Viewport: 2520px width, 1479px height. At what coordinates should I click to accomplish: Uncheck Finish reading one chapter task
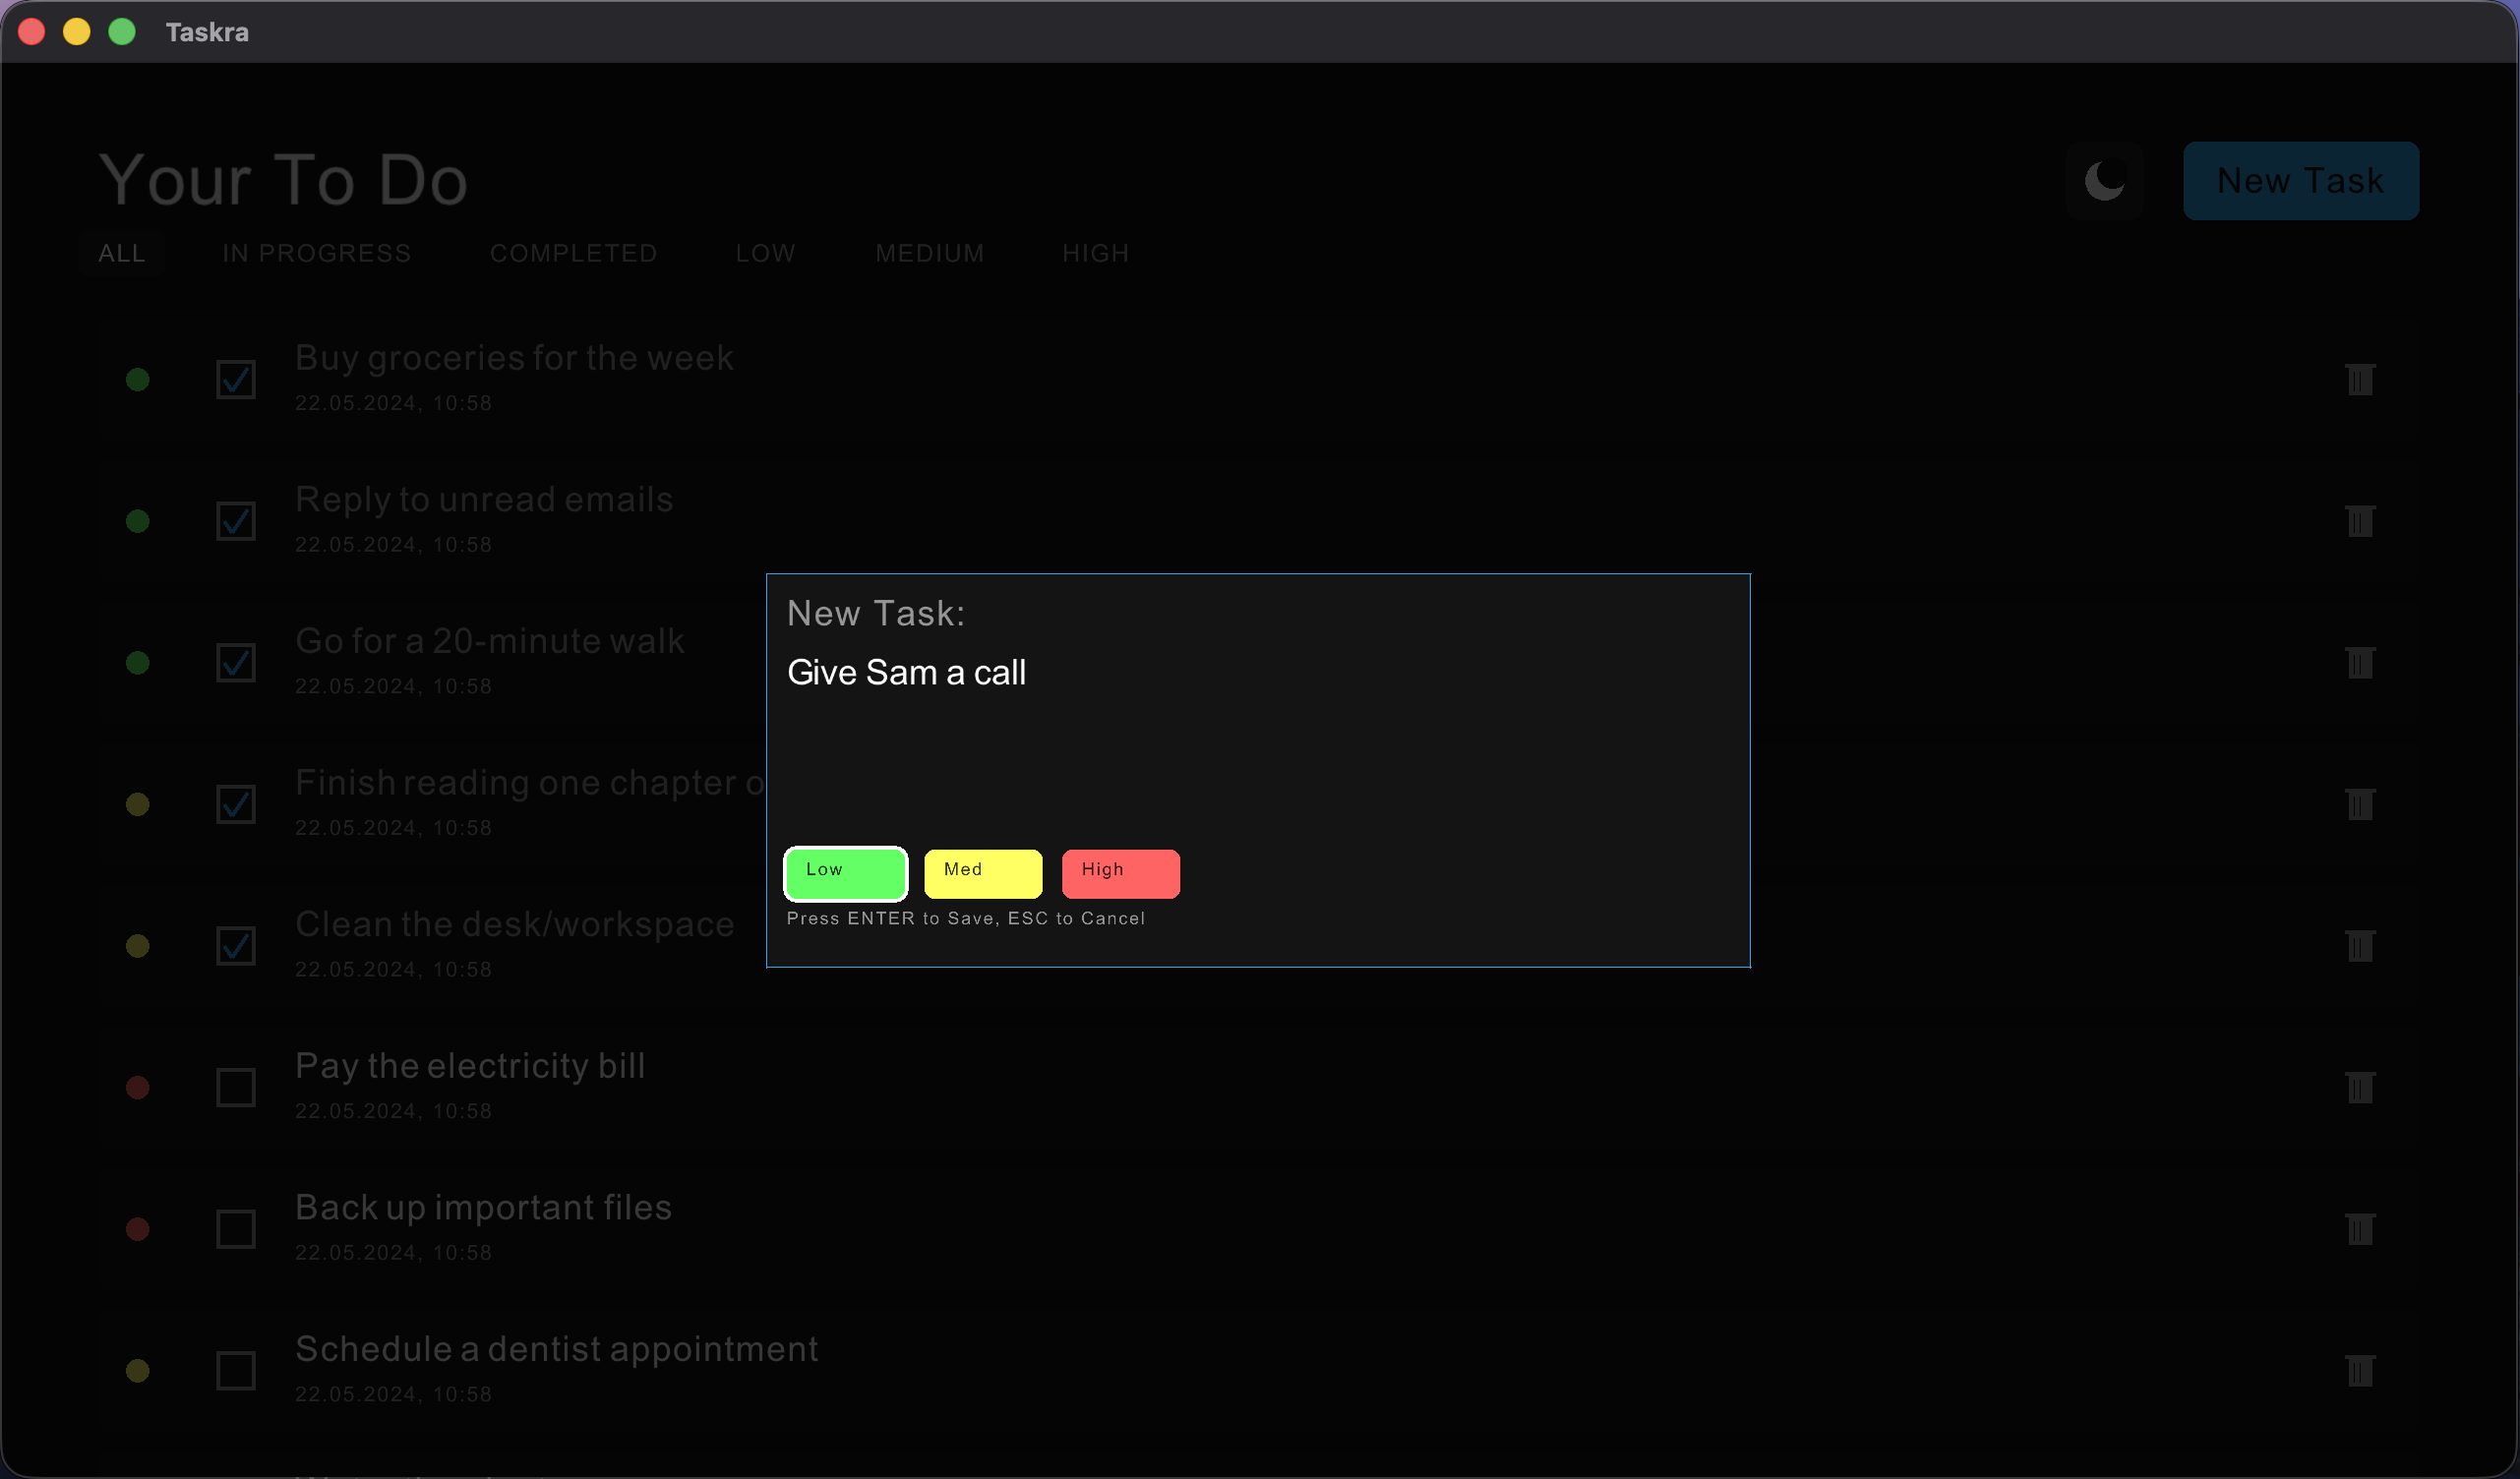point(236,804)
